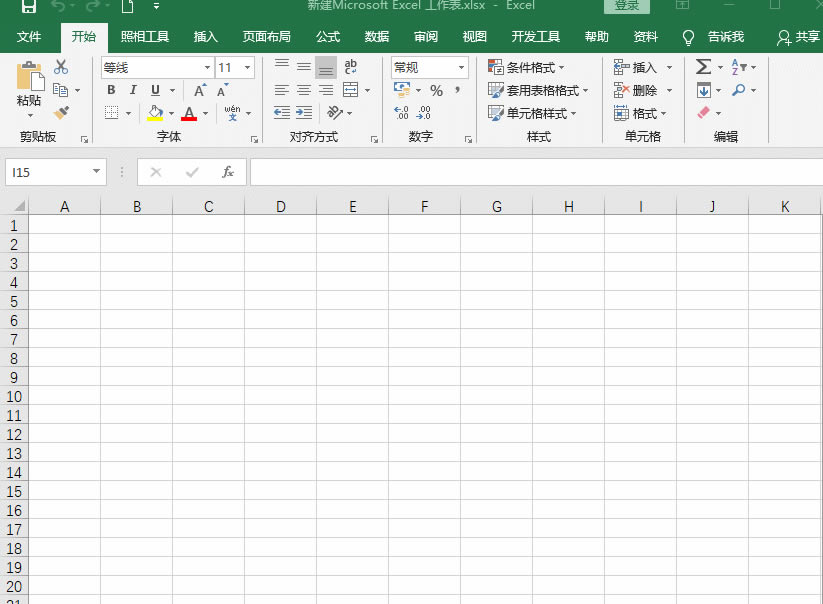Expand the 常规 number format dropdown
This screenshot has width=823, height=604.
[461, 68]
